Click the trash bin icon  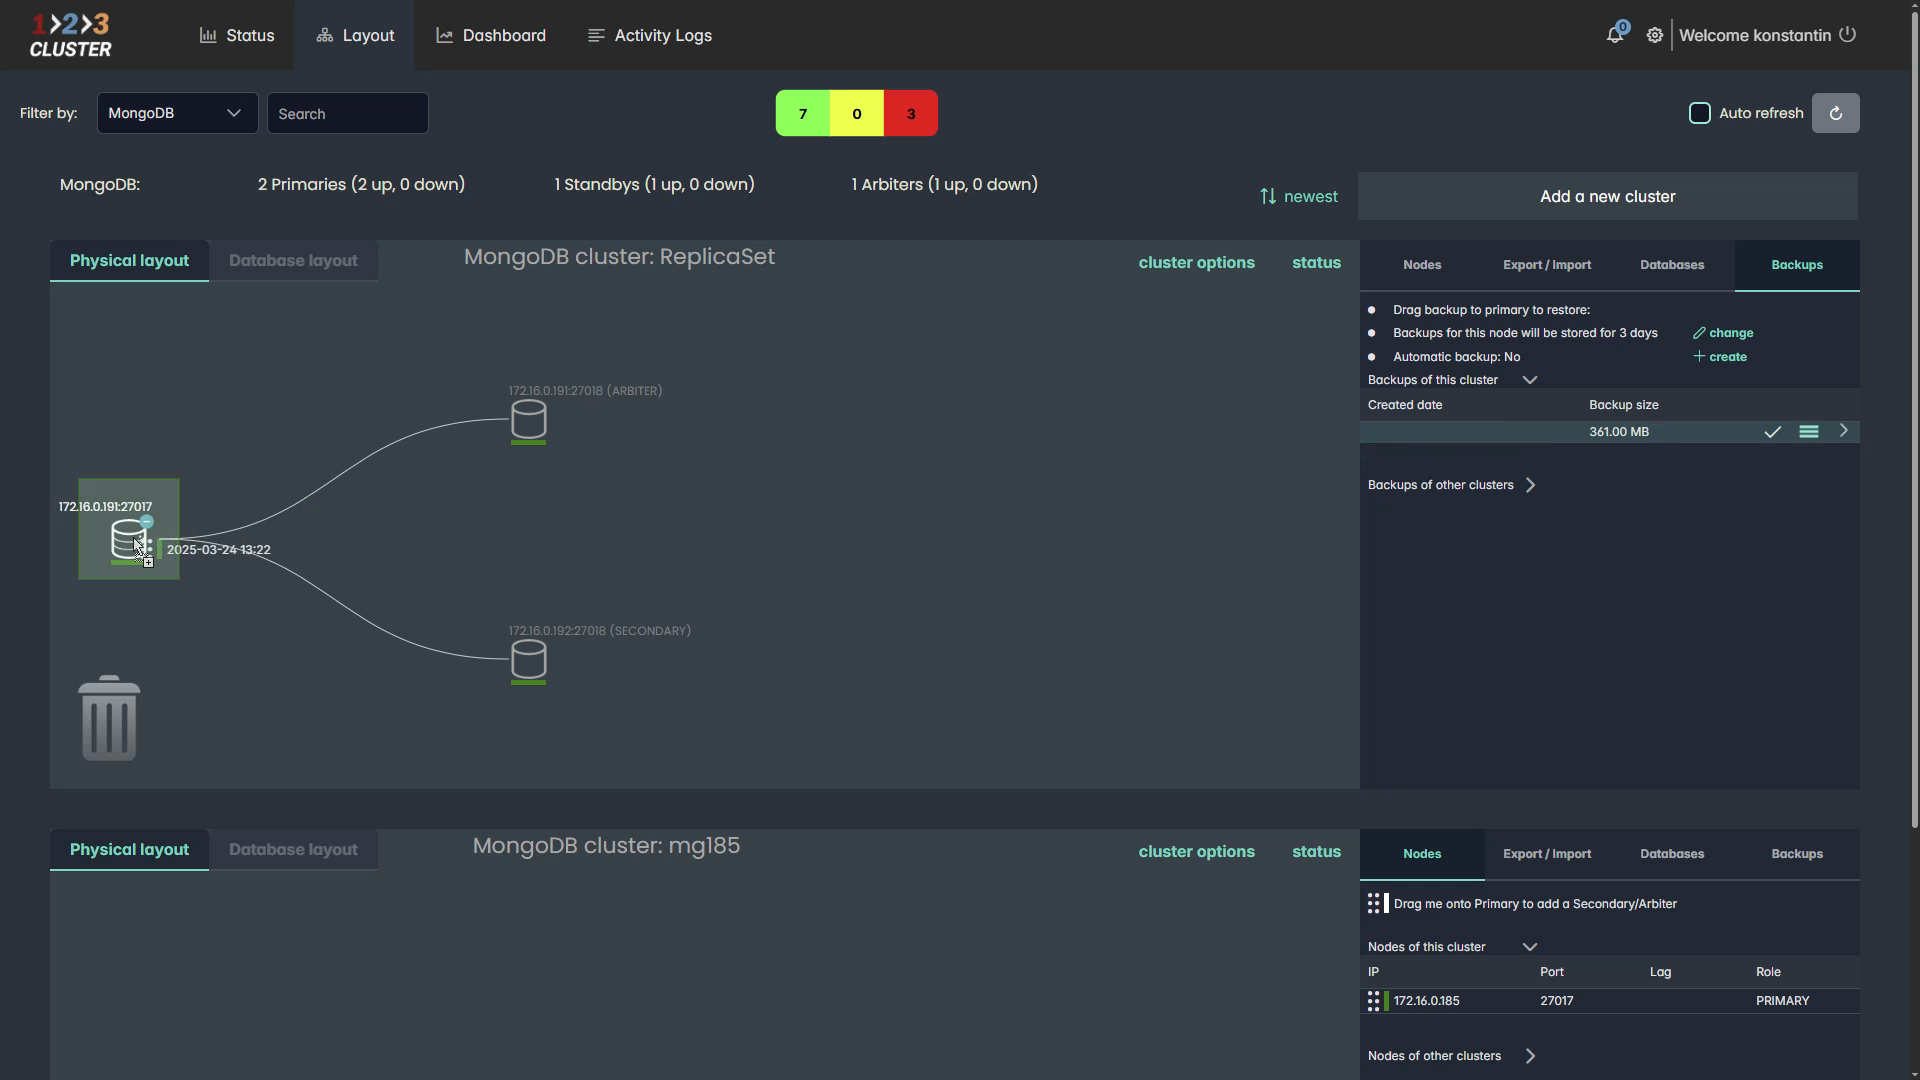[x=109, y=719]
